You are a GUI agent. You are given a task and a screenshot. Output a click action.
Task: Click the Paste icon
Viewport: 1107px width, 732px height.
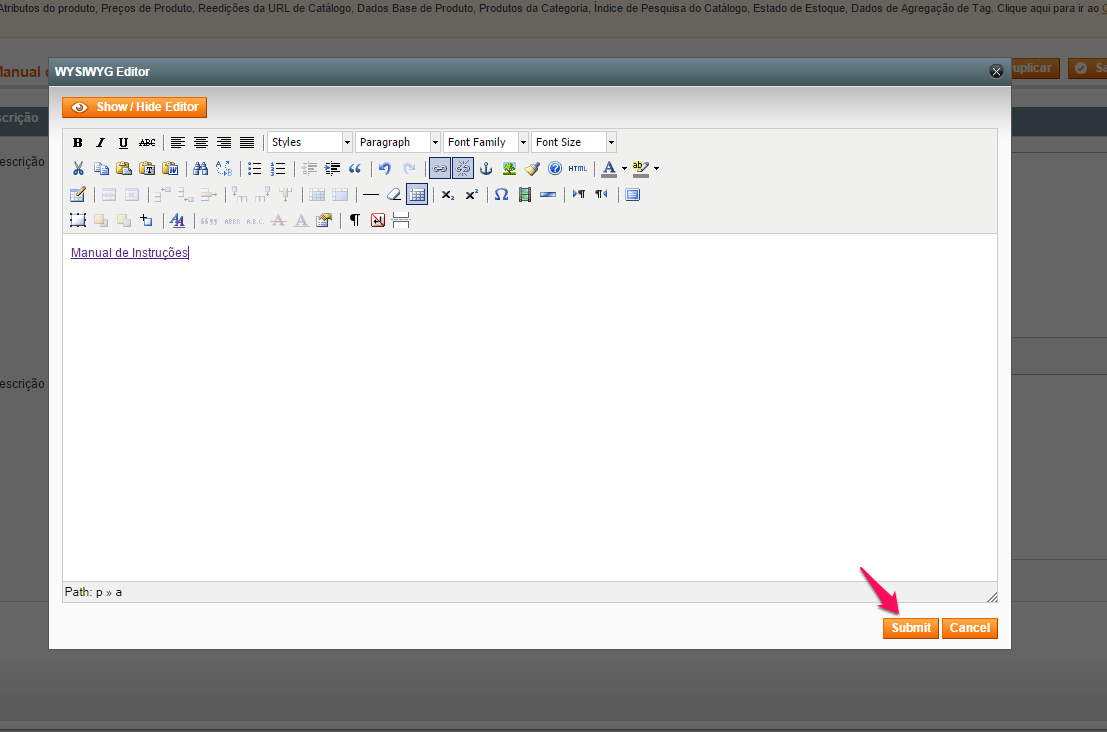coord(124,168)
